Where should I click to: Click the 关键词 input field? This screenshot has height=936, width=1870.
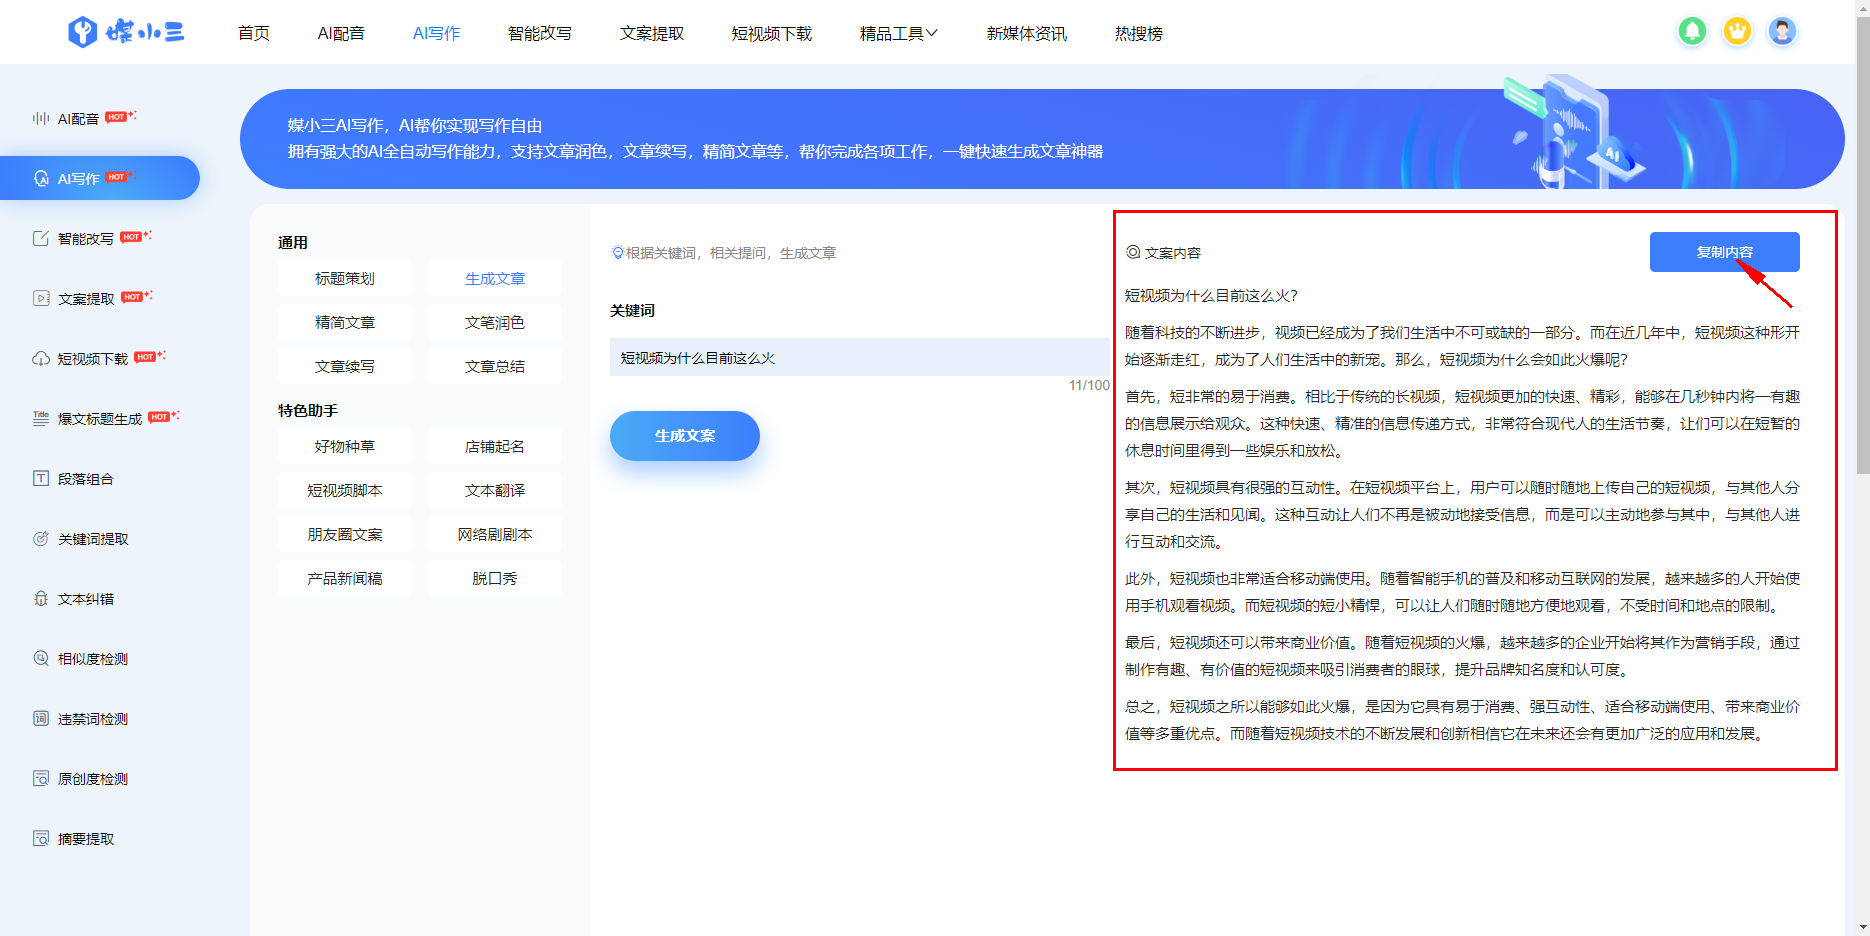click(x=860, y=357)
